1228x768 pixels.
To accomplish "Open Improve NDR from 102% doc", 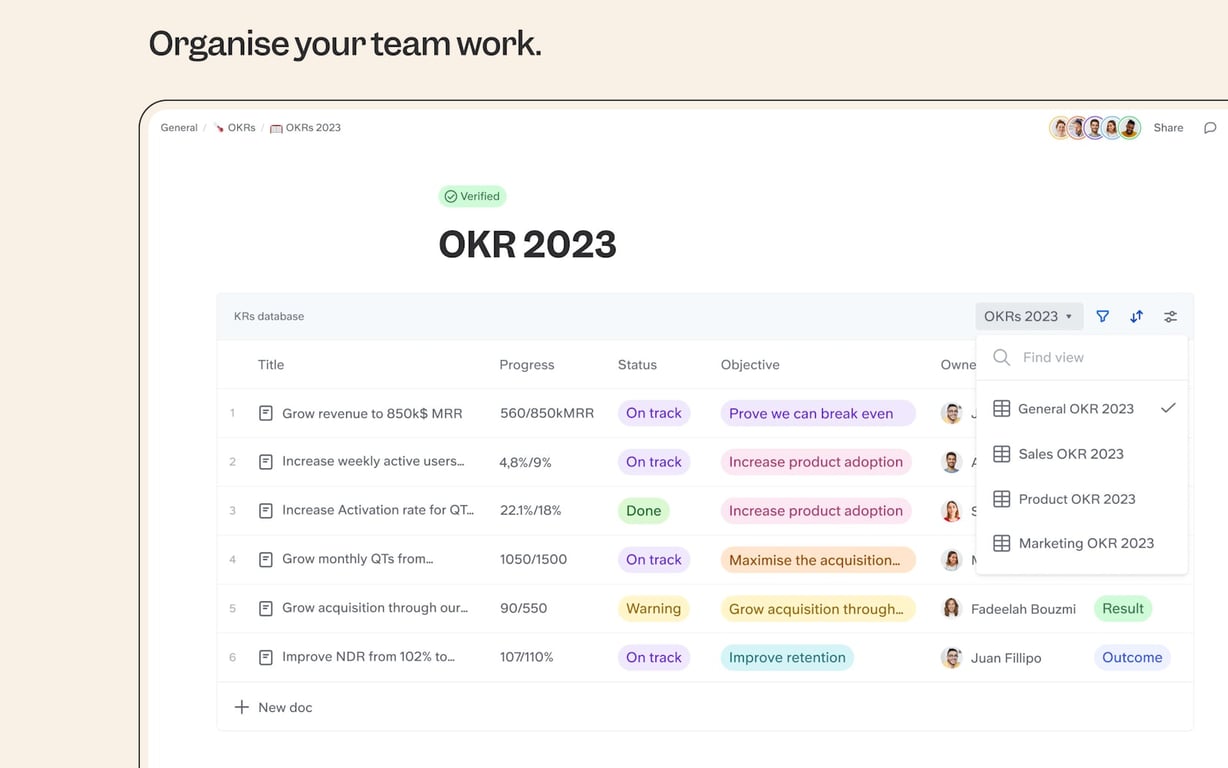I will 368,657.
